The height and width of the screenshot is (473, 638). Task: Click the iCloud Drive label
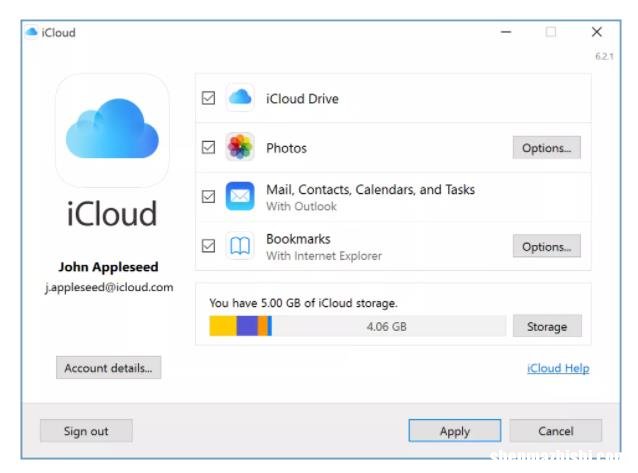302,99
